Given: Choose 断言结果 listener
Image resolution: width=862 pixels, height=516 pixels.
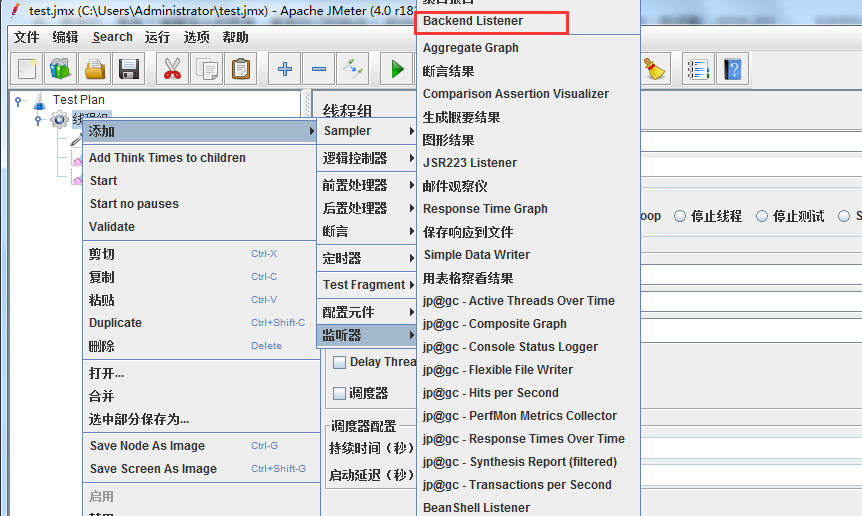Looking at the screenshot, I should (528, 71).
